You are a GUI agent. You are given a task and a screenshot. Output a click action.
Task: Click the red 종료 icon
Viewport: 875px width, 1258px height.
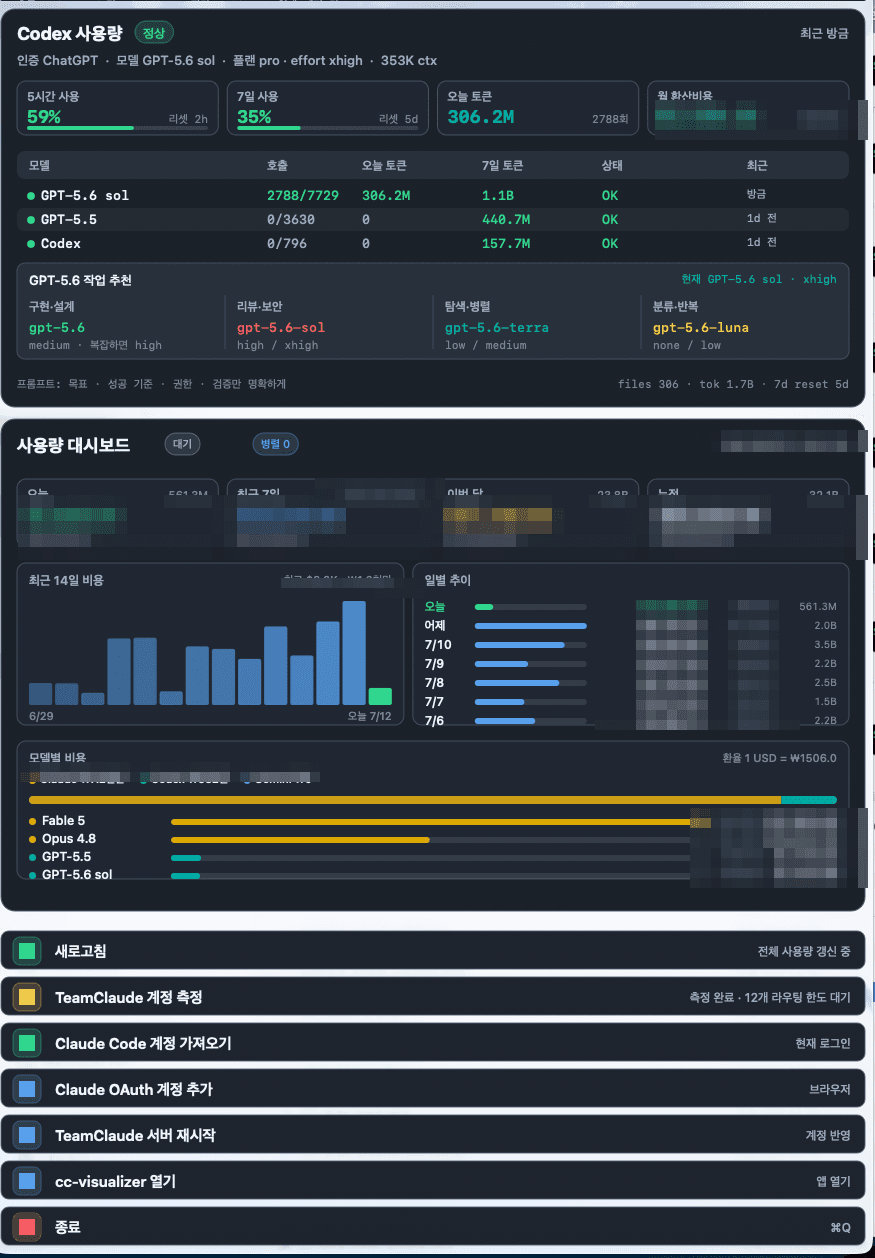[x=27, y=1227]
